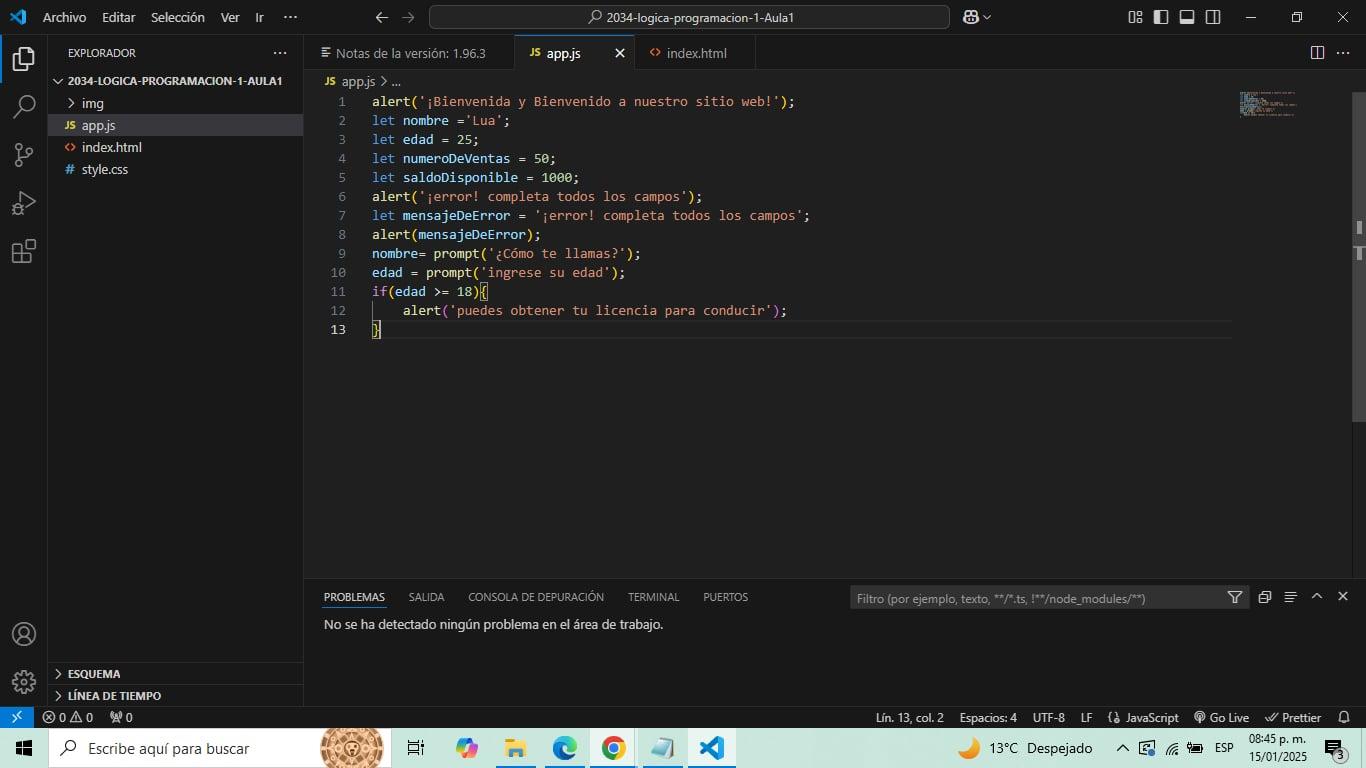Expand the LÍNEA DE TIEMPO section
Viewport: 1366px width, 768px height.
click(175, 696)
